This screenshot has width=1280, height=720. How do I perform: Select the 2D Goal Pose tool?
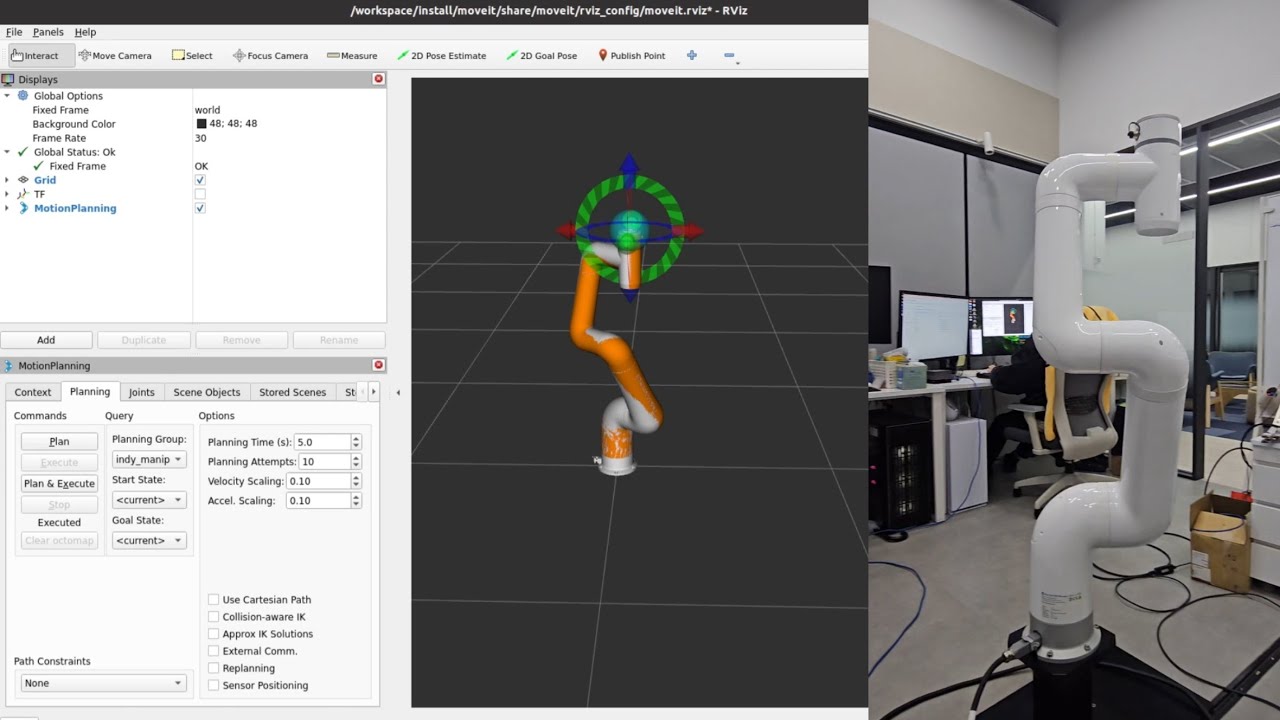(541, 56)
